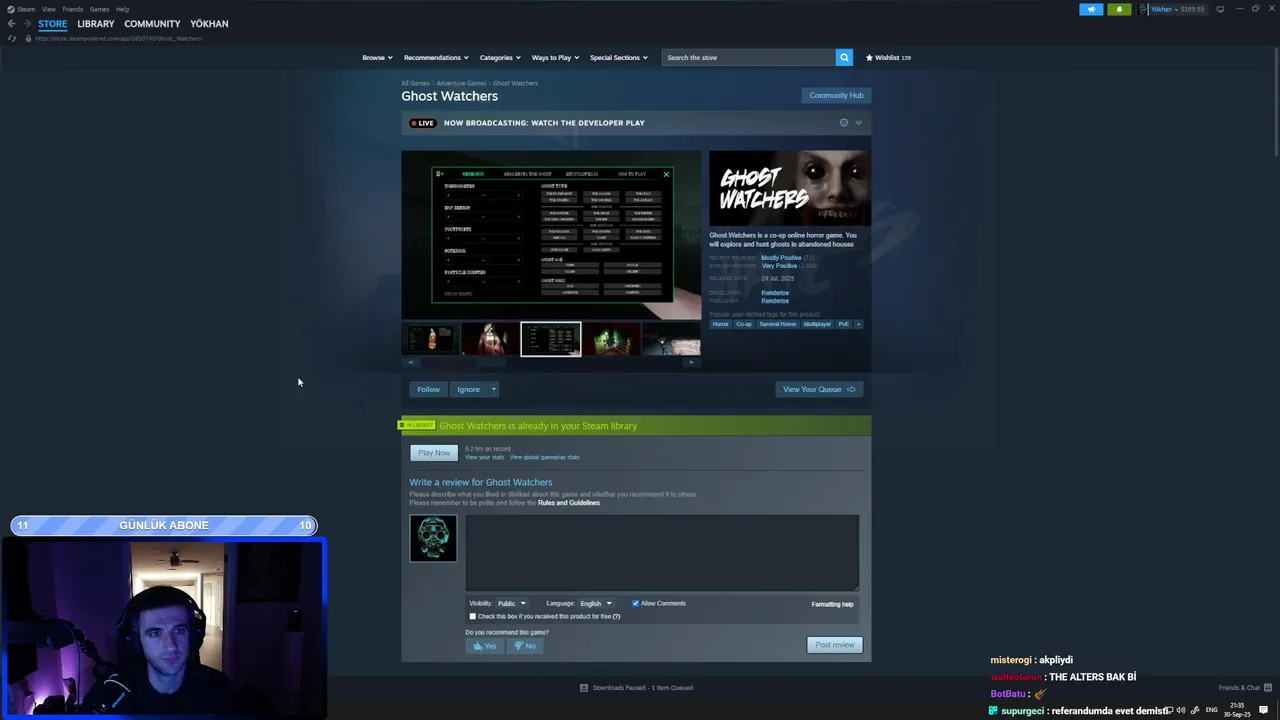Collapse the broadcast banner chevron
Viewport: 1280px width, 720px height.
click(858, 123)
